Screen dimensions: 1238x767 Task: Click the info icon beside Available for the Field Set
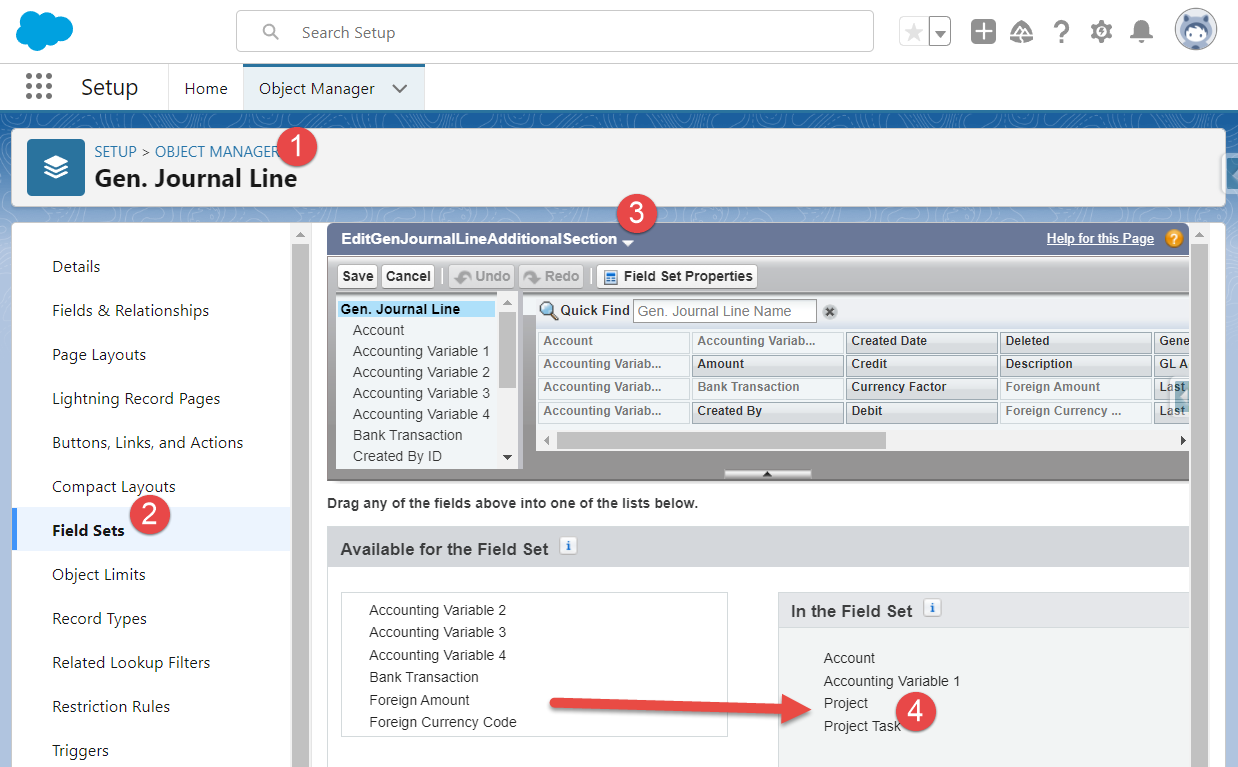tap(568, 546)
